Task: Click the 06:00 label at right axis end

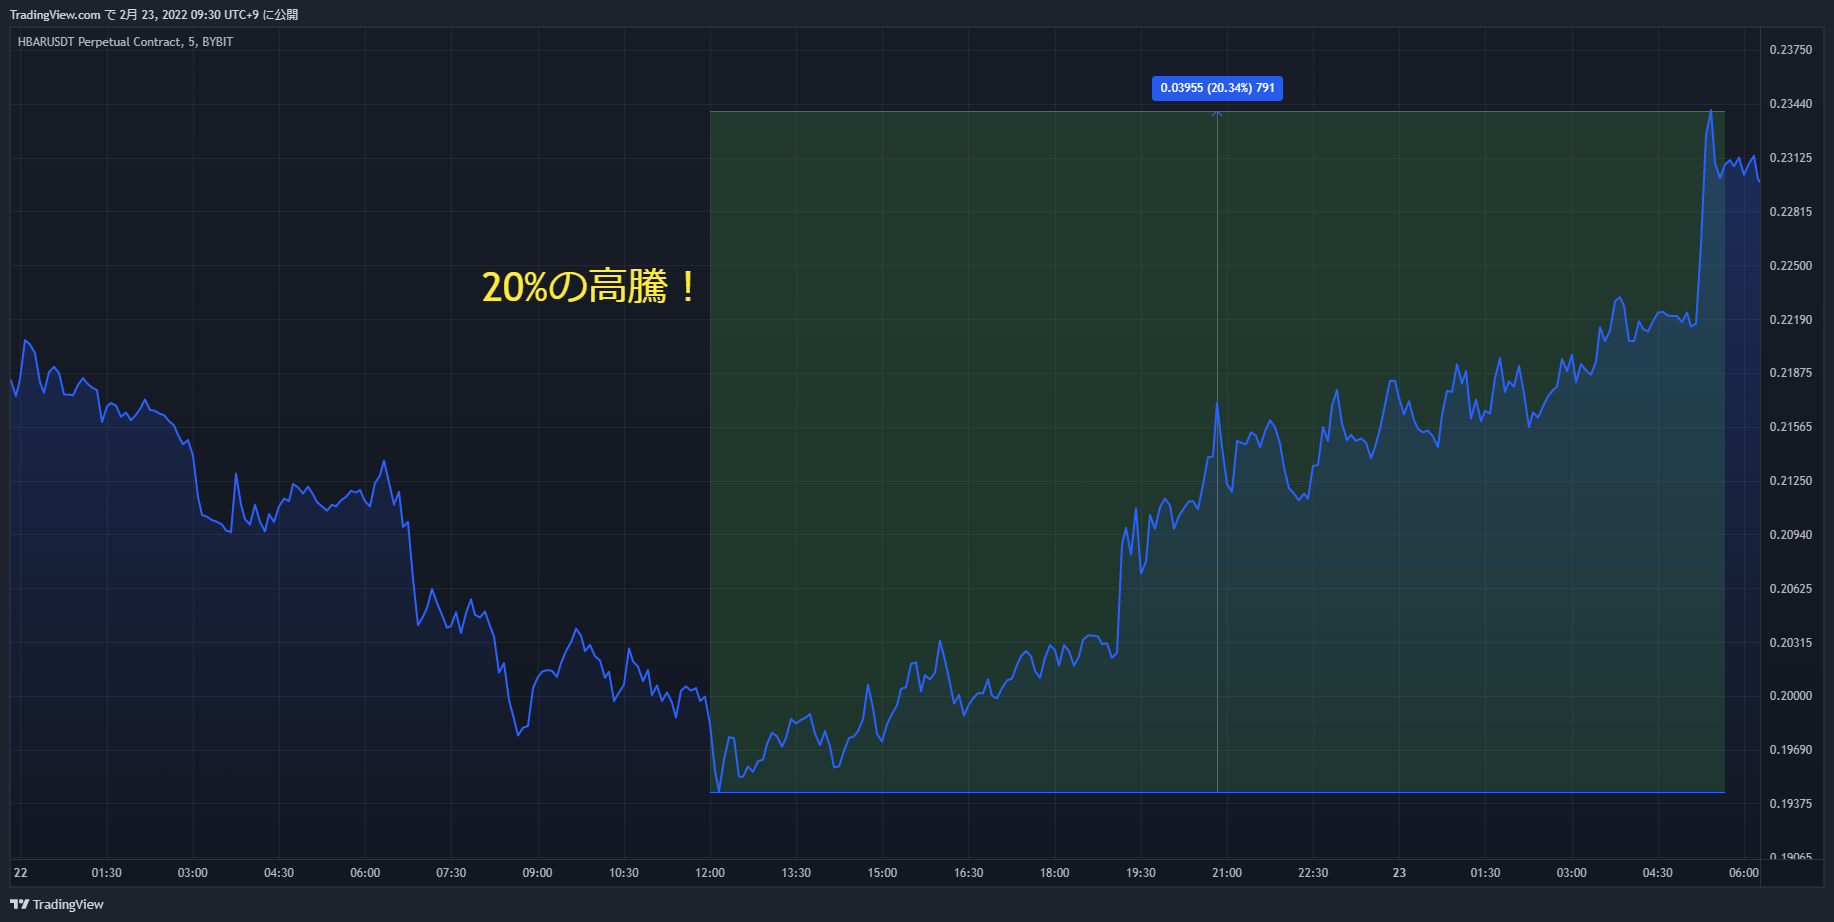Action: pos(1744,873)
